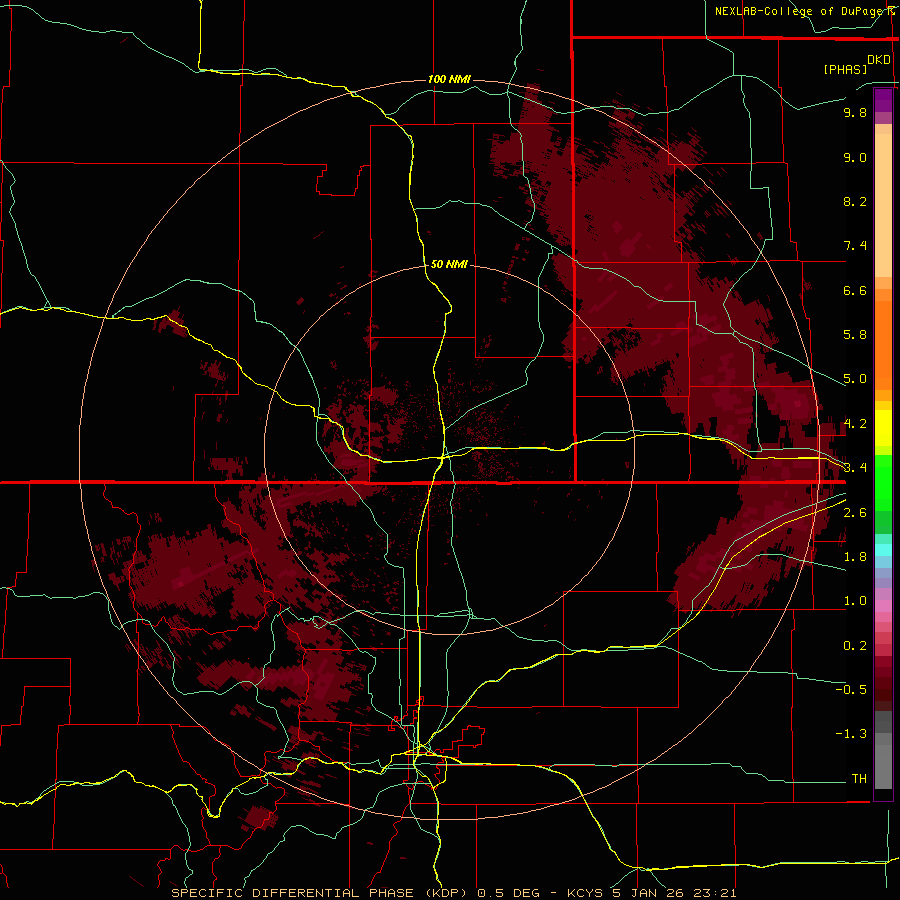Click the TH threshold label on legend

(859, 779)
